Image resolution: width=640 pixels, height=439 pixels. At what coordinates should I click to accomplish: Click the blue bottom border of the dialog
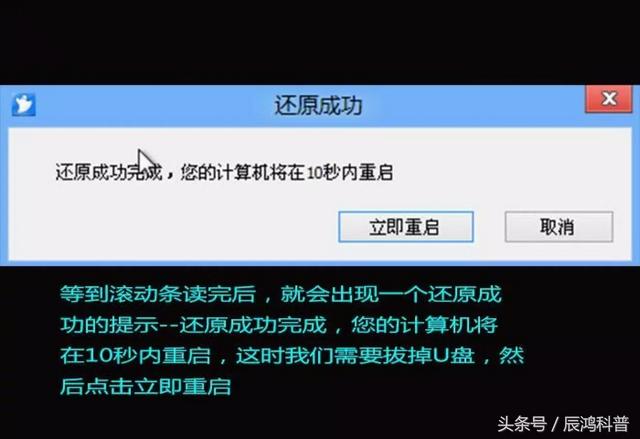[320, 264]
